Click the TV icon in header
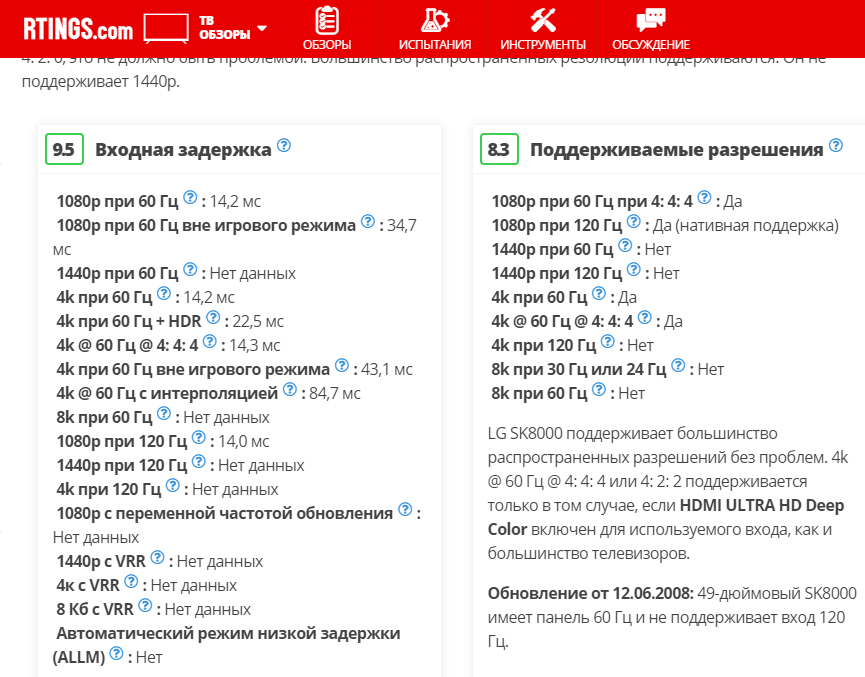This screenshot has width=865, height=677. [166, 28]
